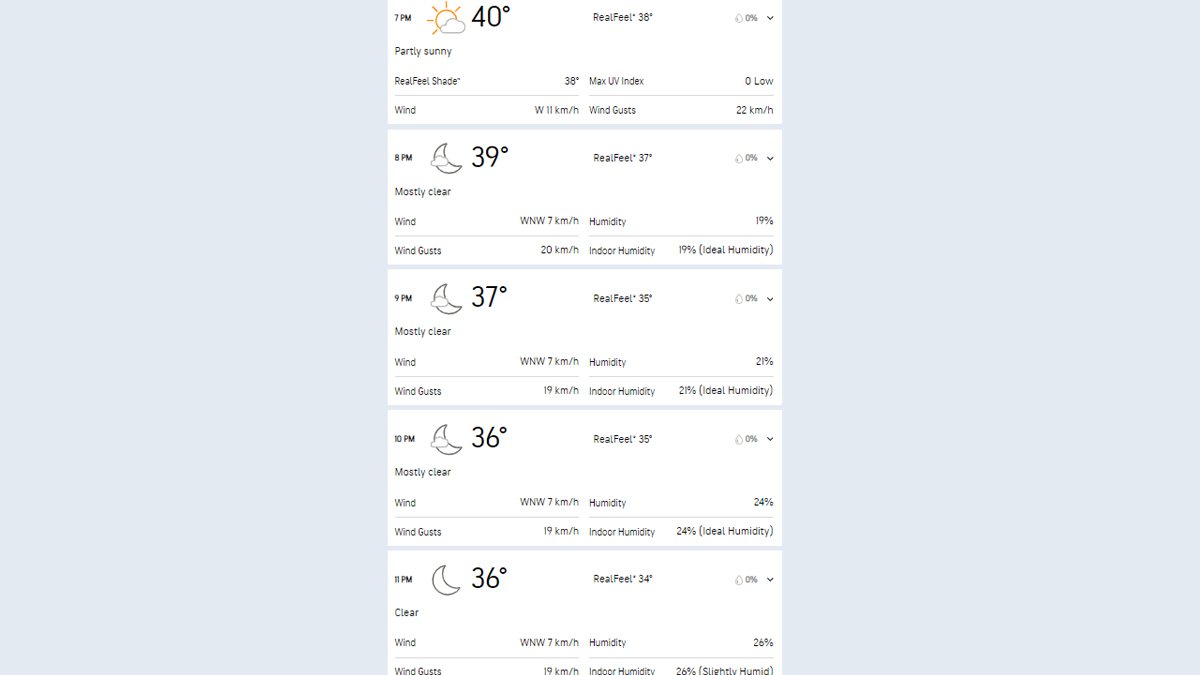Click the 36° temperature at 11 PM
This screenshot has height=675, width=1200.
pos(489,578)
